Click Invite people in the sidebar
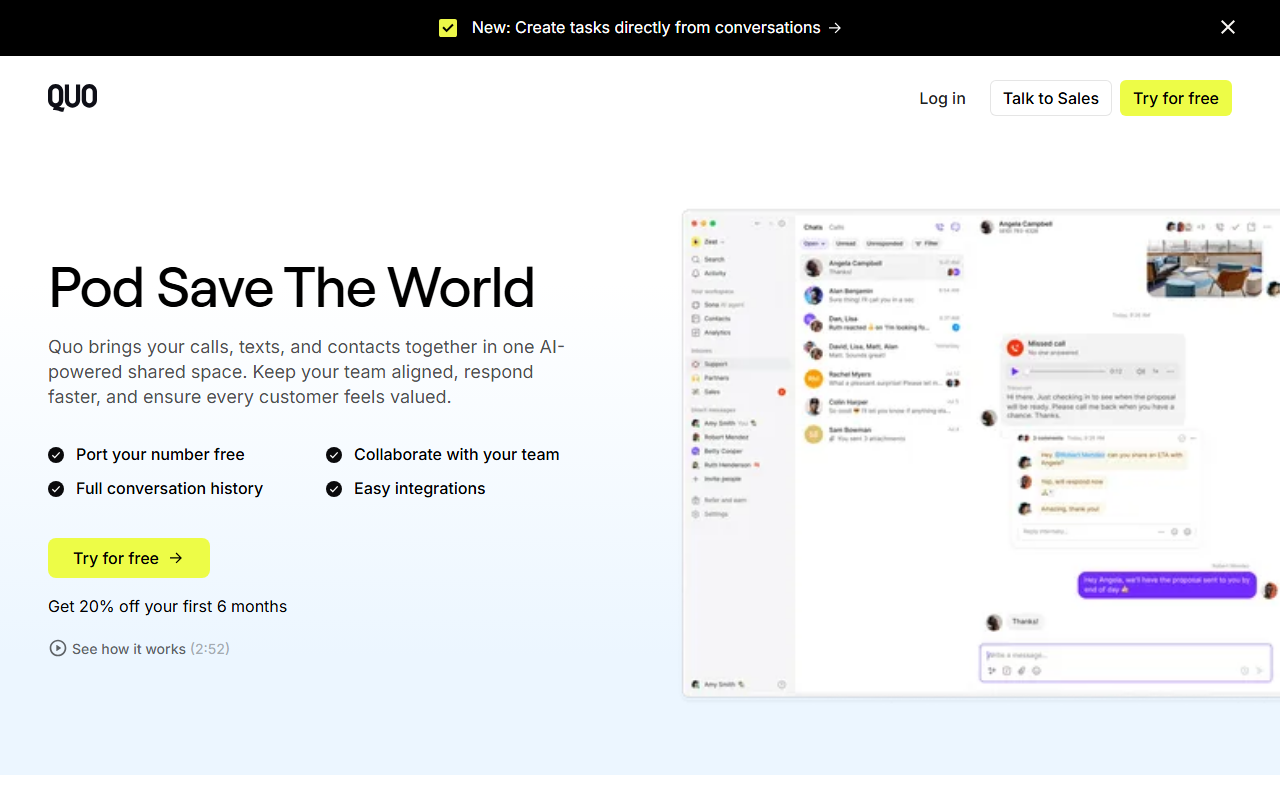Viewport: 1280px width, 800px height. (717, 479)
